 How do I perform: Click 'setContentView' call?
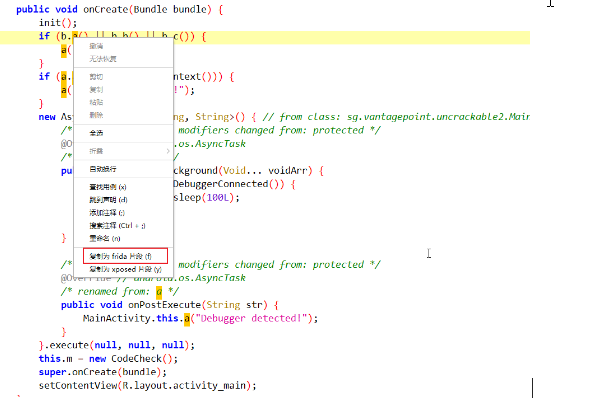pos(78,385)
